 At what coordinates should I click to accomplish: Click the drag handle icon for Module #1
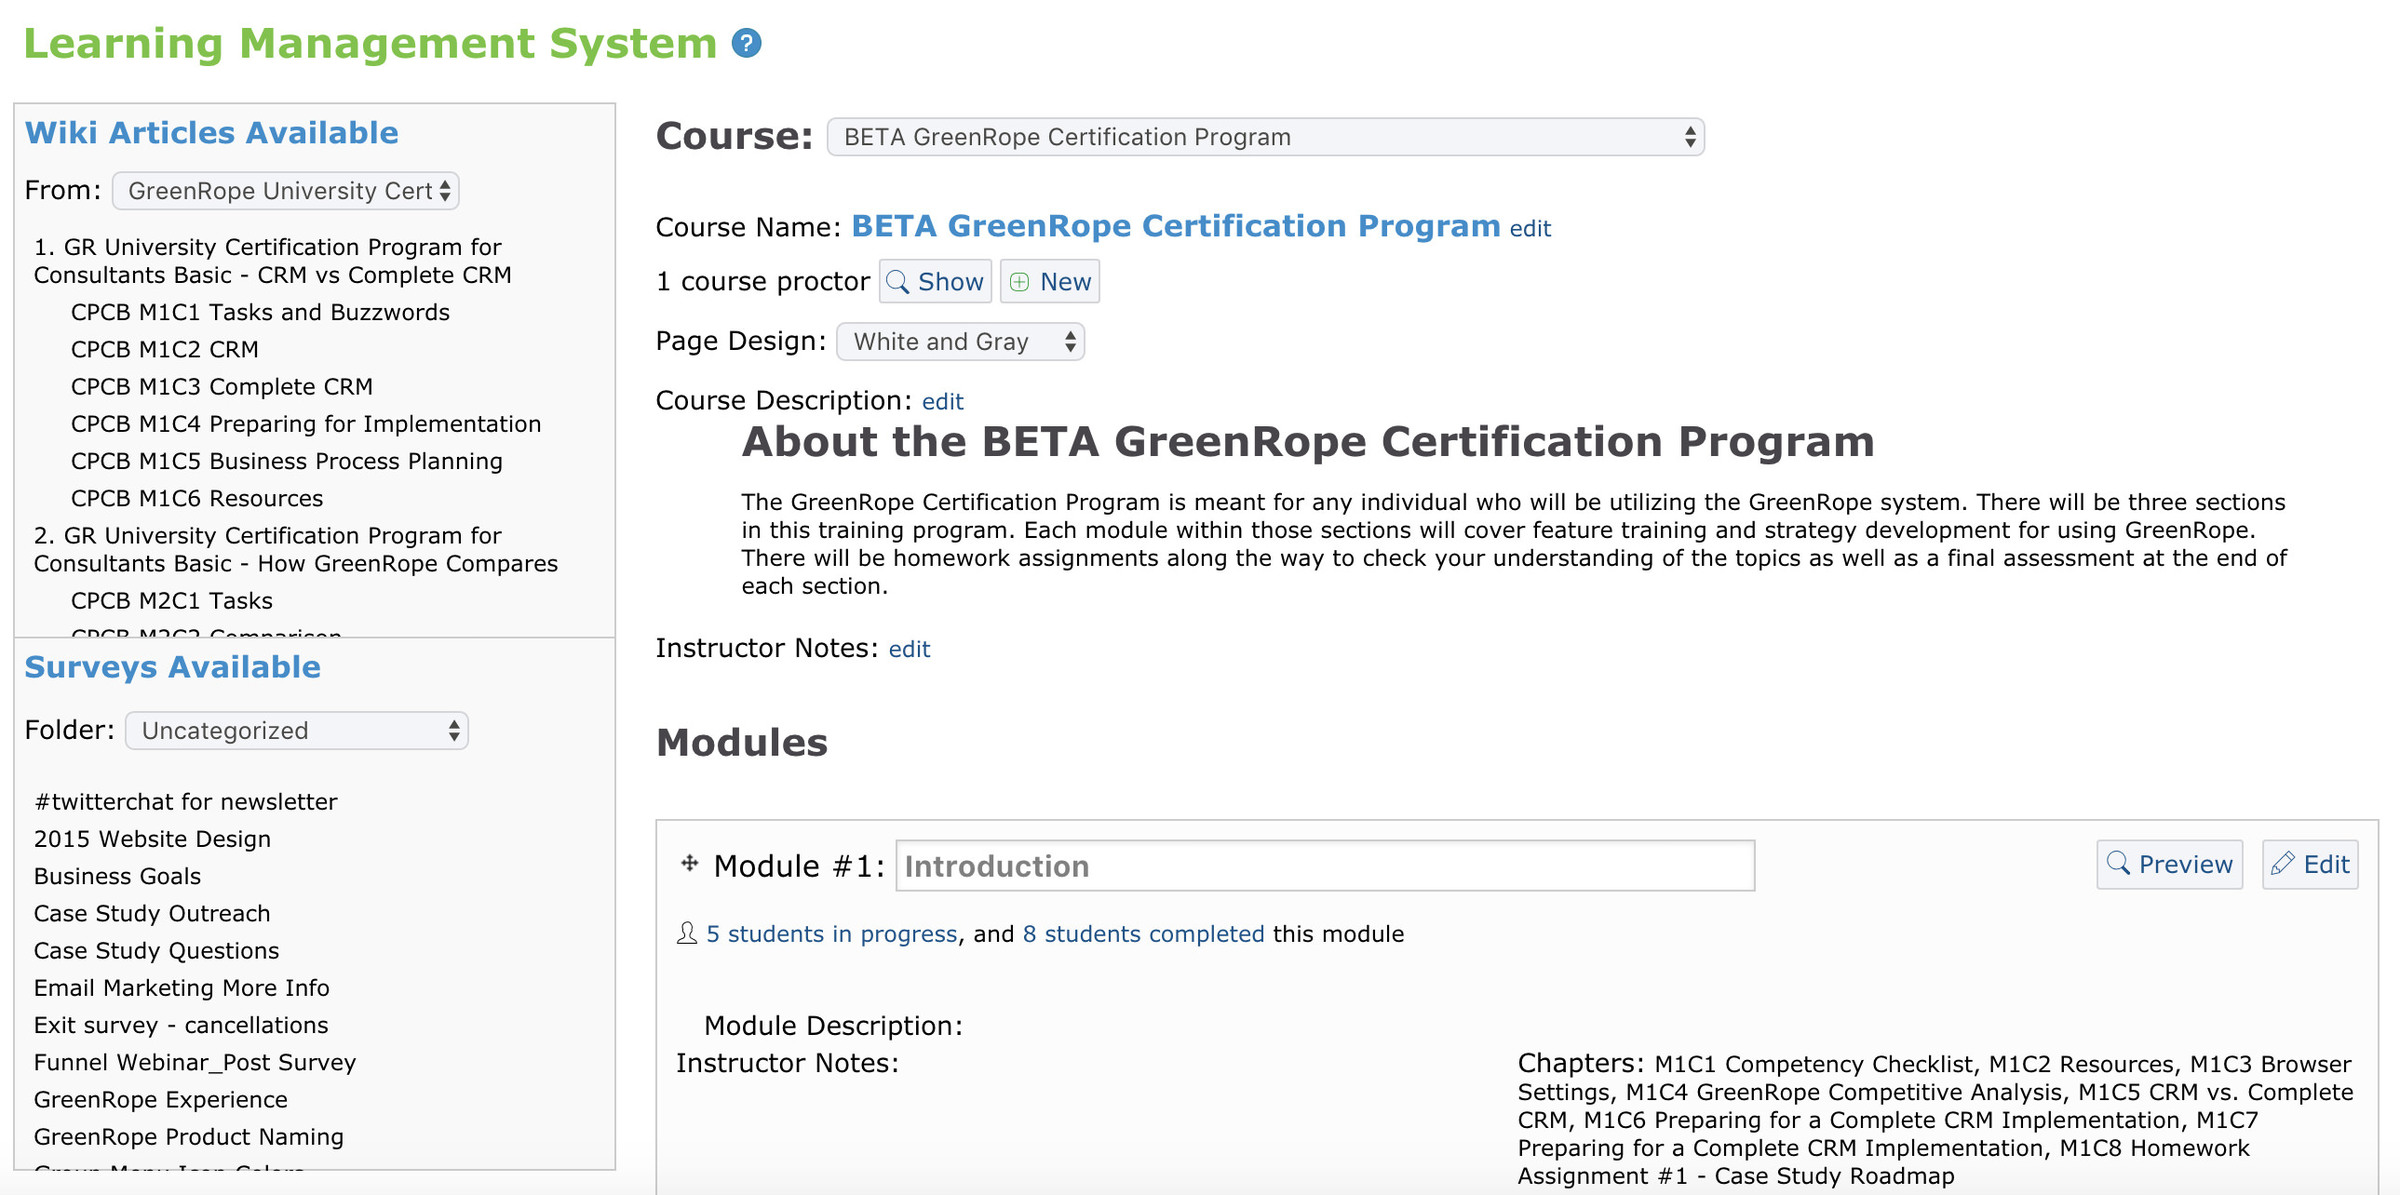tap(689, 863)
